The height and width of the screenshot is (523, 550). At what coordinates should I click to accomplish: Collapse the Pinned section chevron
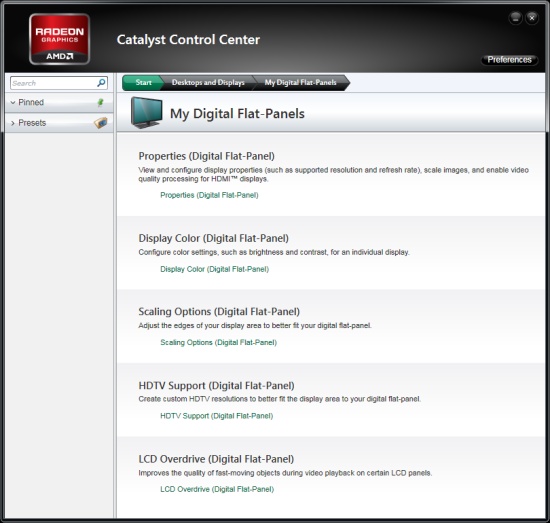[13, 103]
